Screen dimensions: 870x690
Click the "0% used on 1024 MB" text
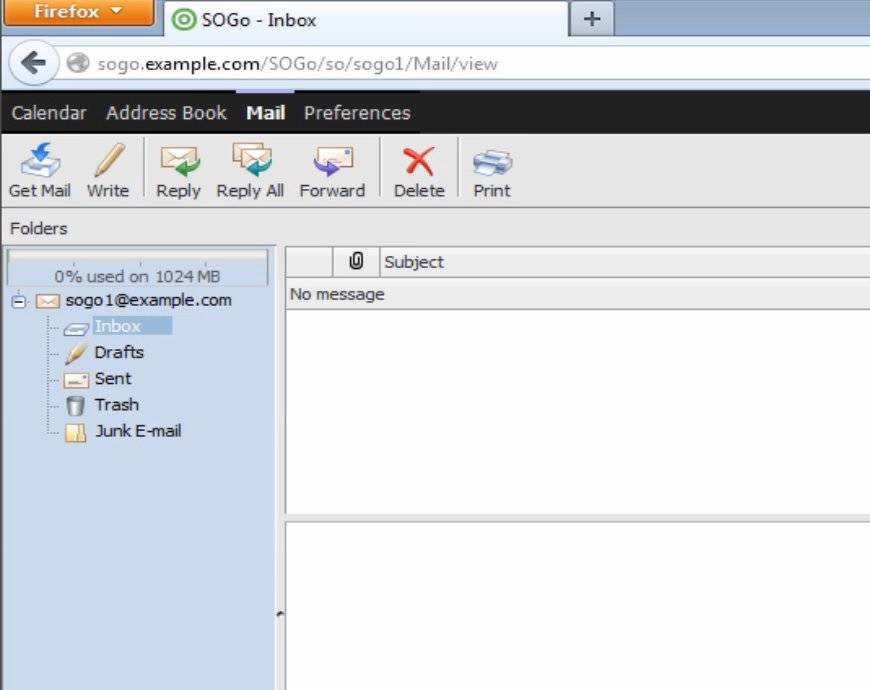138,276
